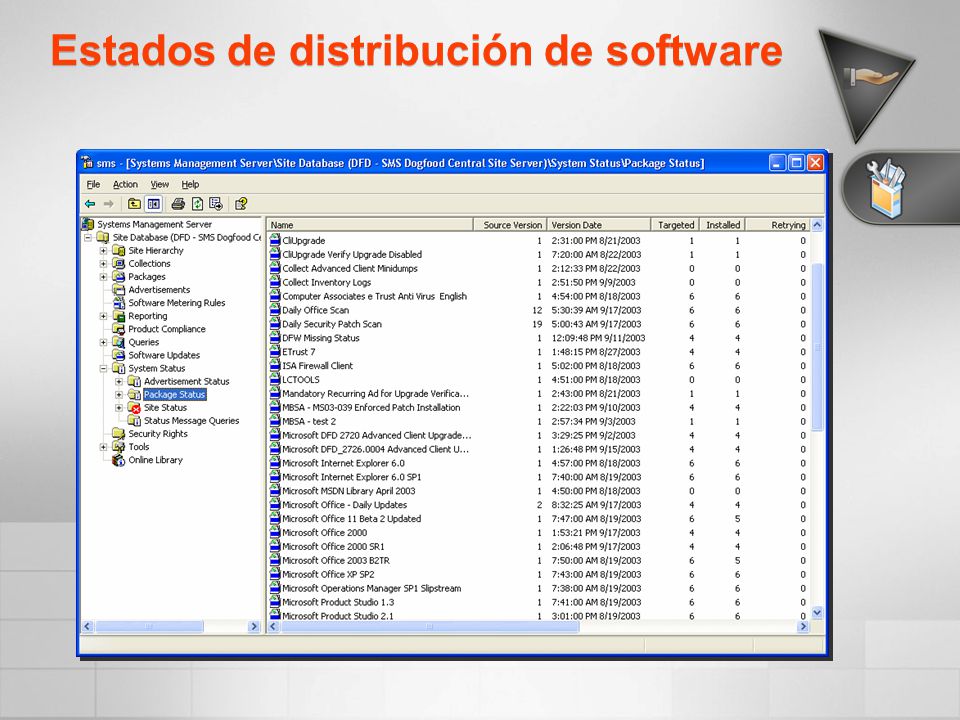Click the package list's scroll-right arrow
Viewport: 960px width, 720px height.
[x=803, y=626]
